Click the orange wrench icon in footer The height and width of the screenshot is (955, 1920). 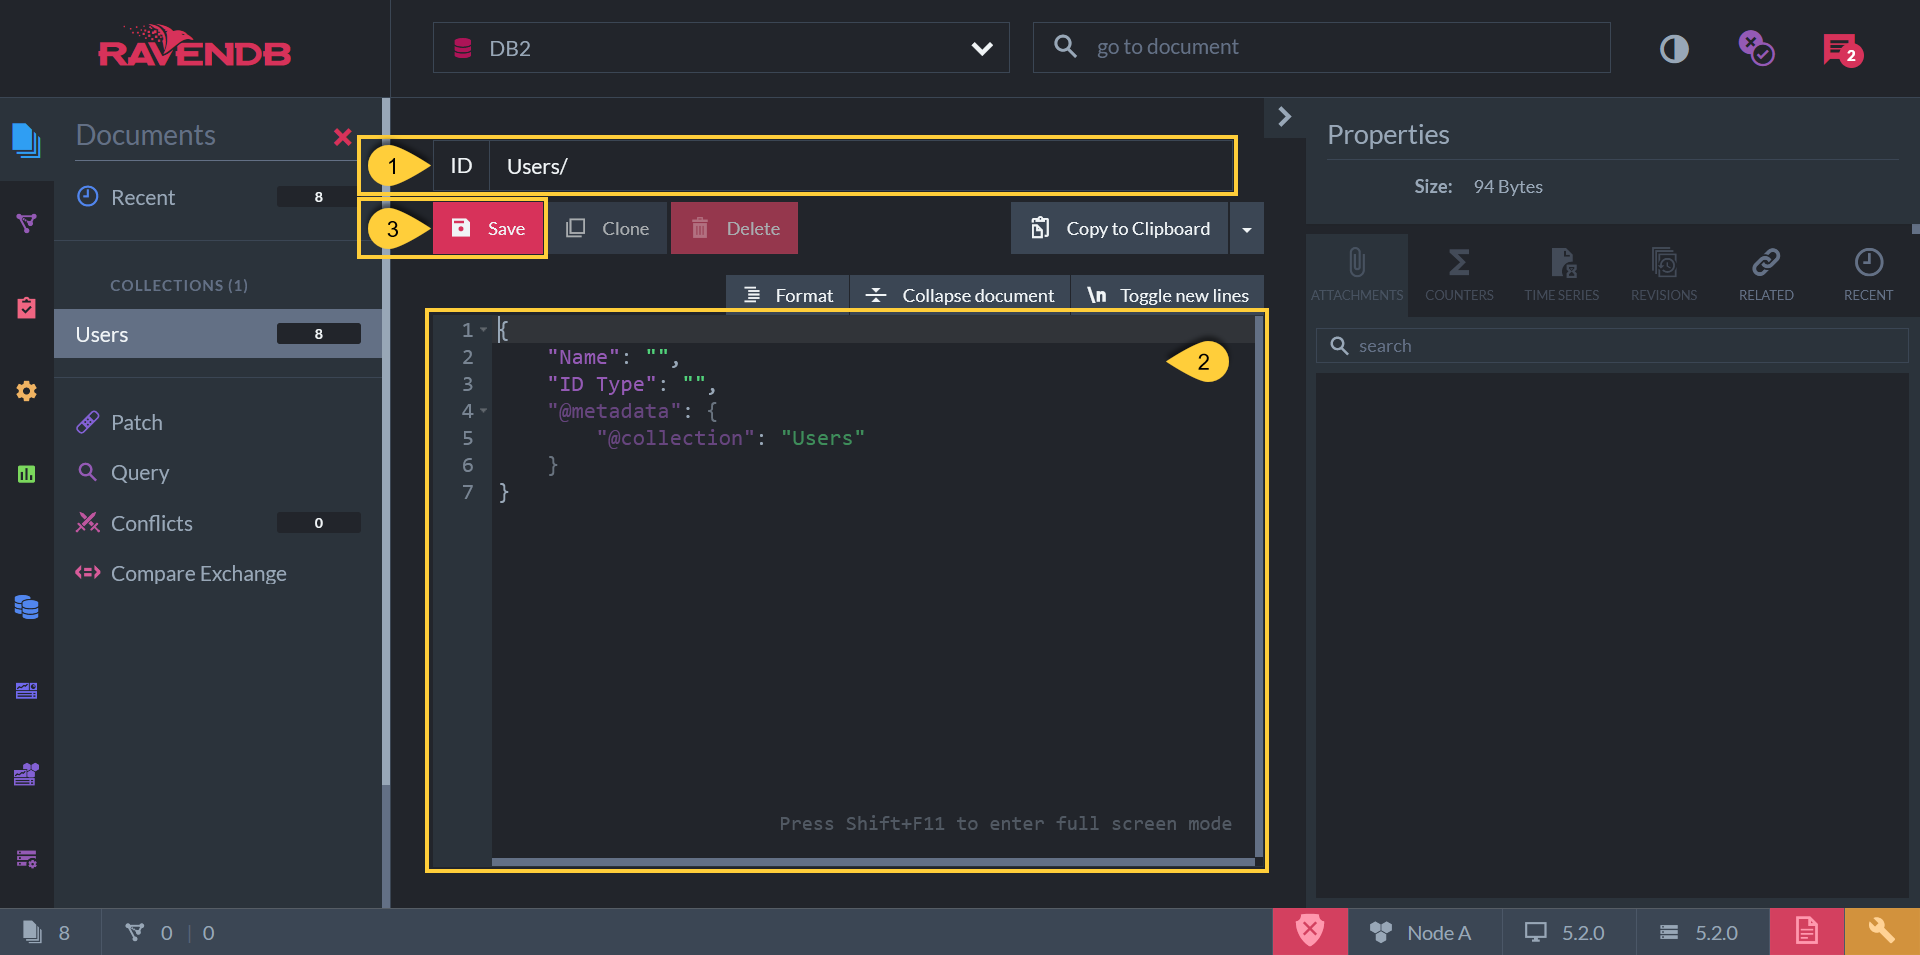1882,931
